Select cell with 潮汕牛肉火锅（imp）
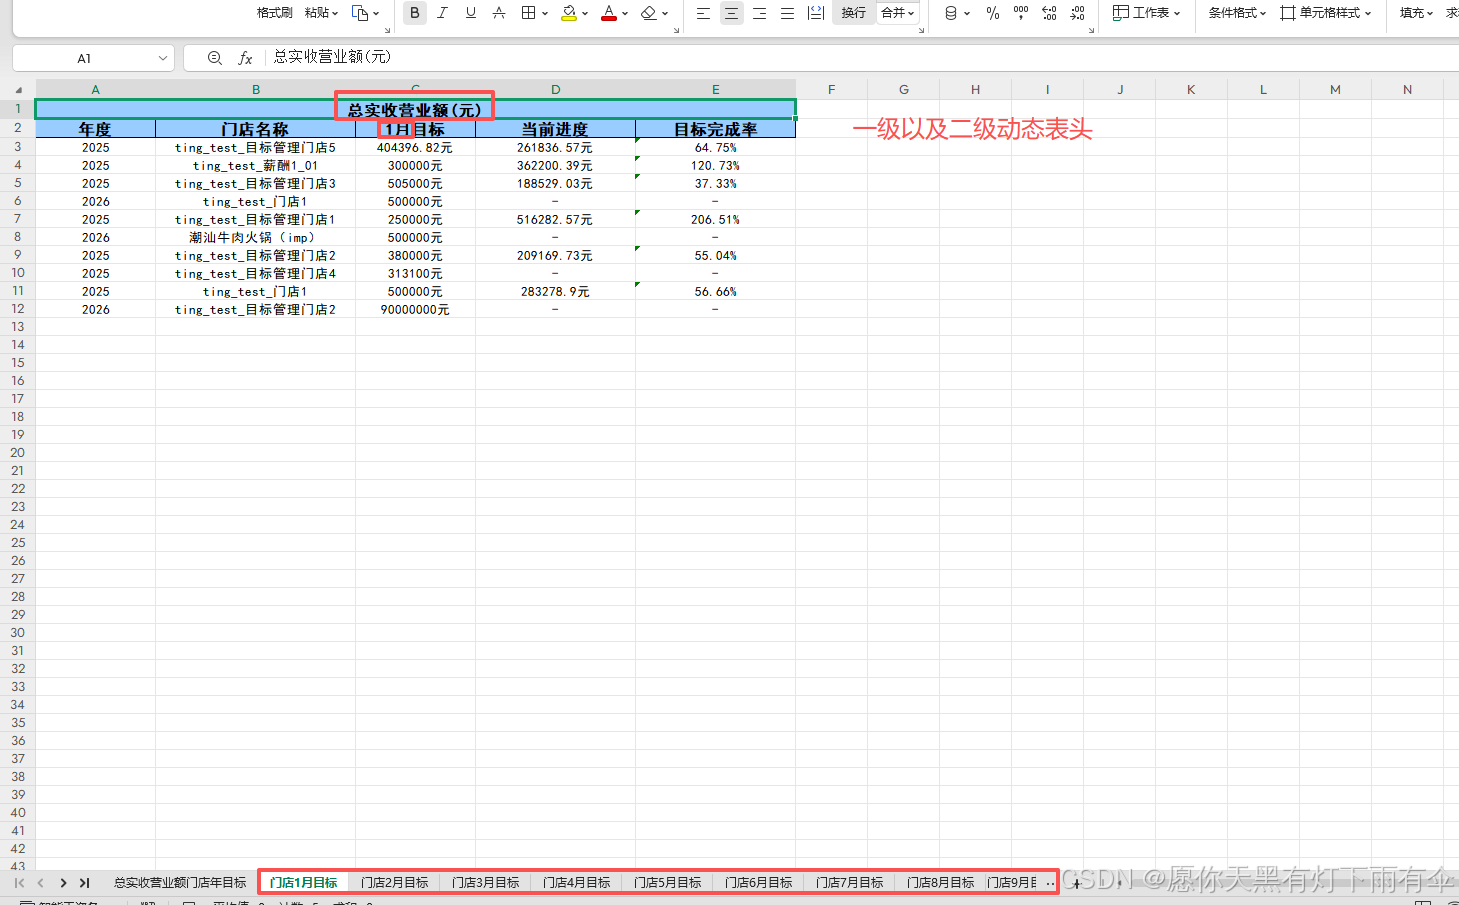The image size is (1459, 905). 255,238
